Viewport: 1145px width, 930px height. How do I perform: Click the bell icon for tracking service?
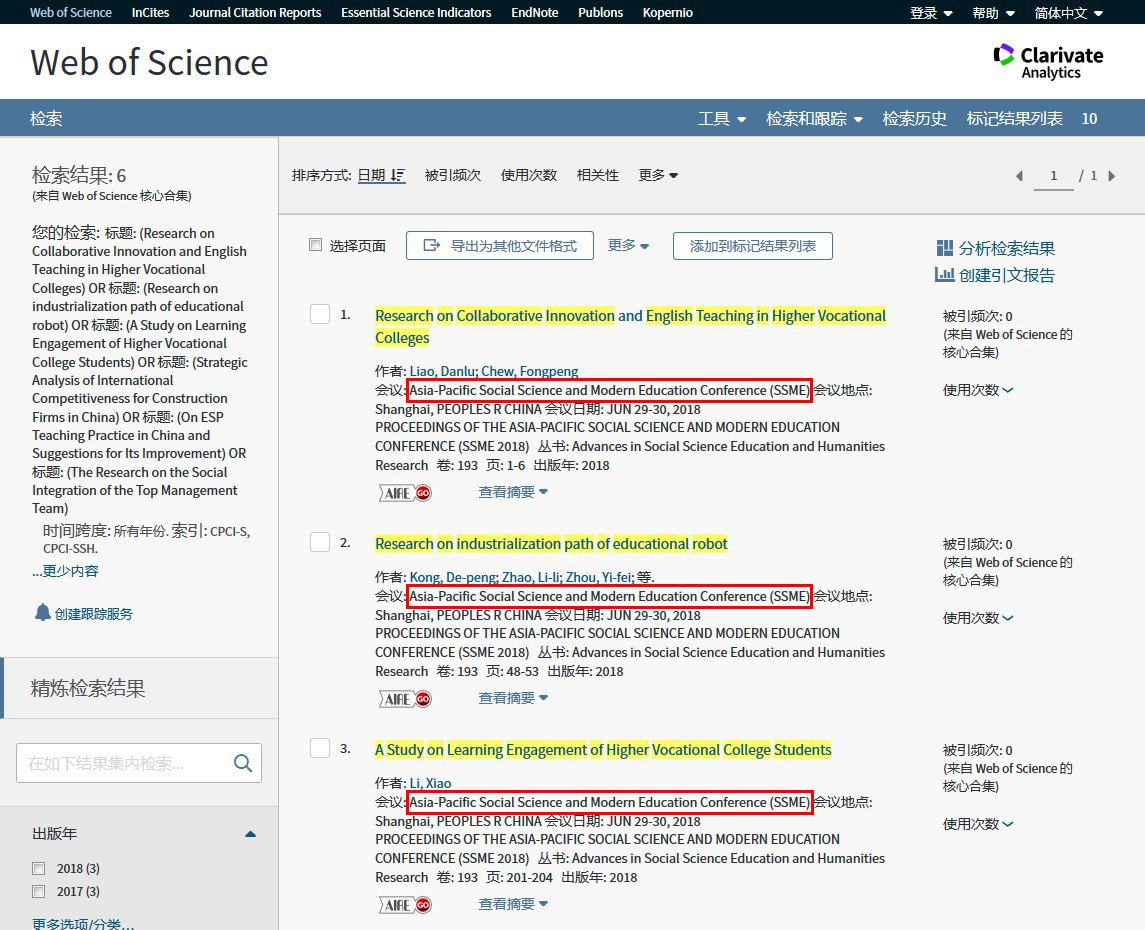click(x=42, y=613)
